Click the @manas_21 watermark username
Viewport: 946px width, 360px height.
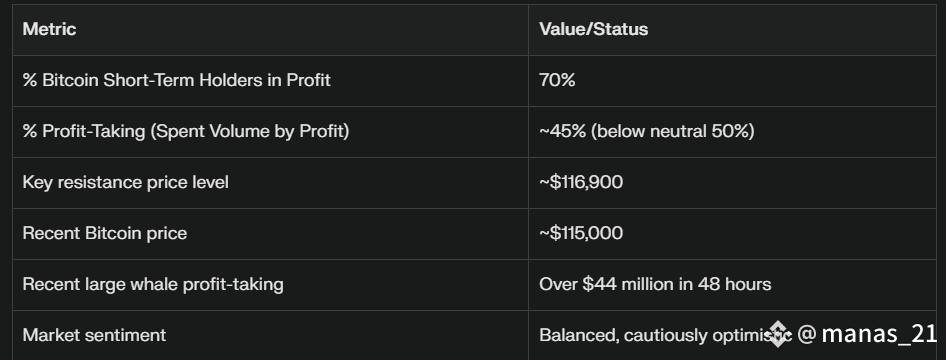click(x=866, y=333)
